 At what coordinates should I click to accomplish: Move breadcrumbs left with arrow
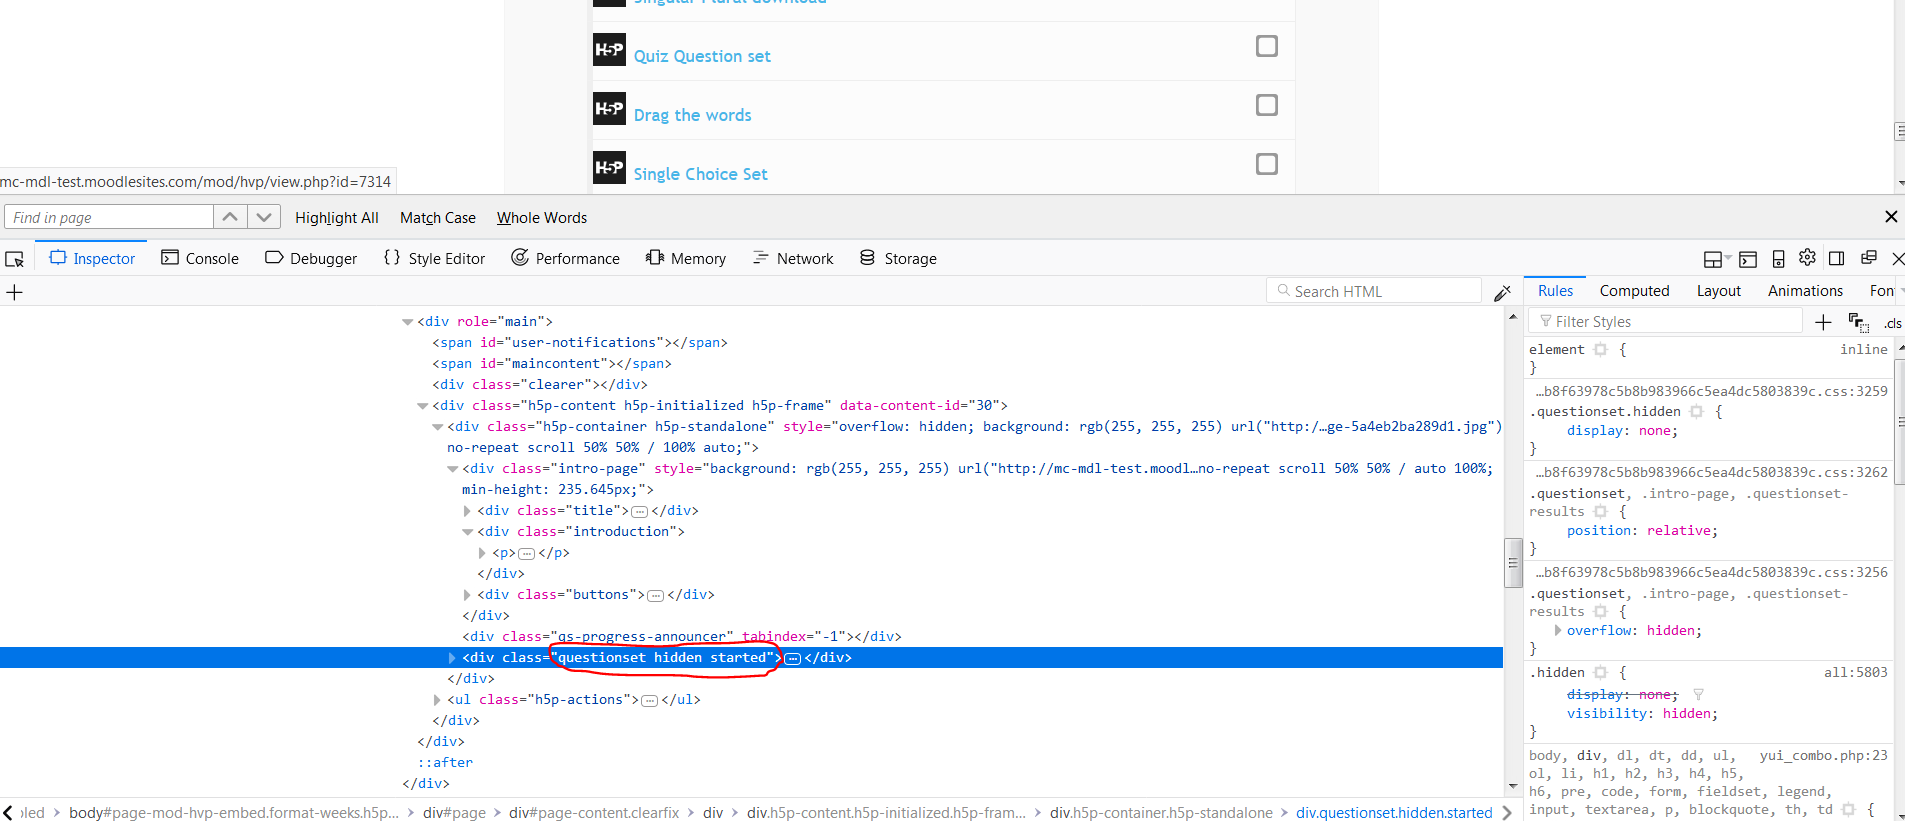(8, 812)
